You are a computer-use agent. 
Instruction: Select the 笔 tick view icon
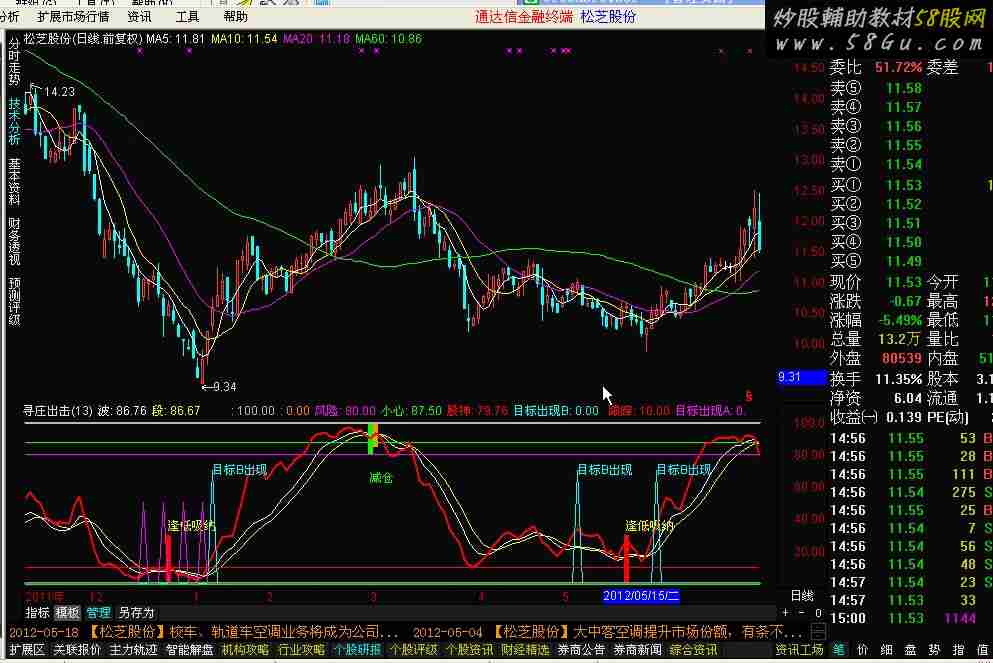pos(838,650)
